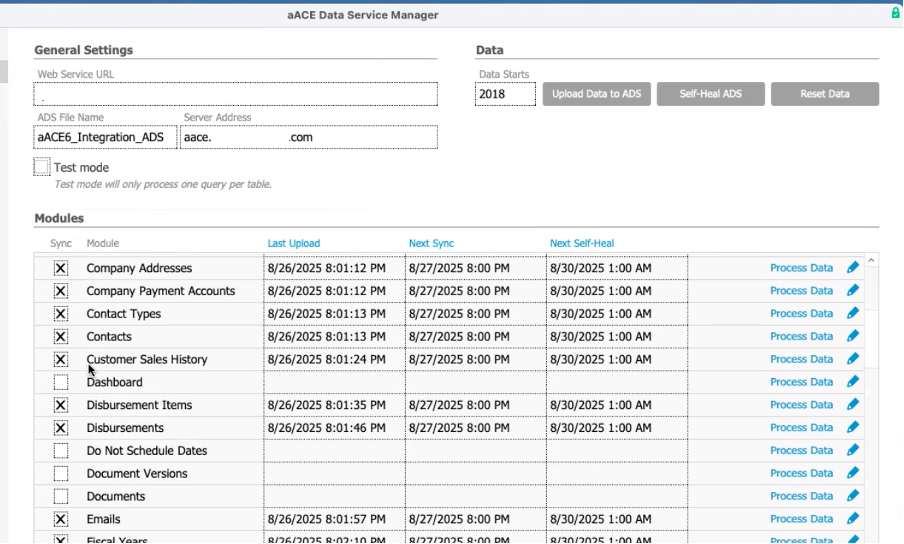Check the Sync box for Document Versions
Image resolution: width=904 pixels, height=544 pixels.
pos(61,474)
